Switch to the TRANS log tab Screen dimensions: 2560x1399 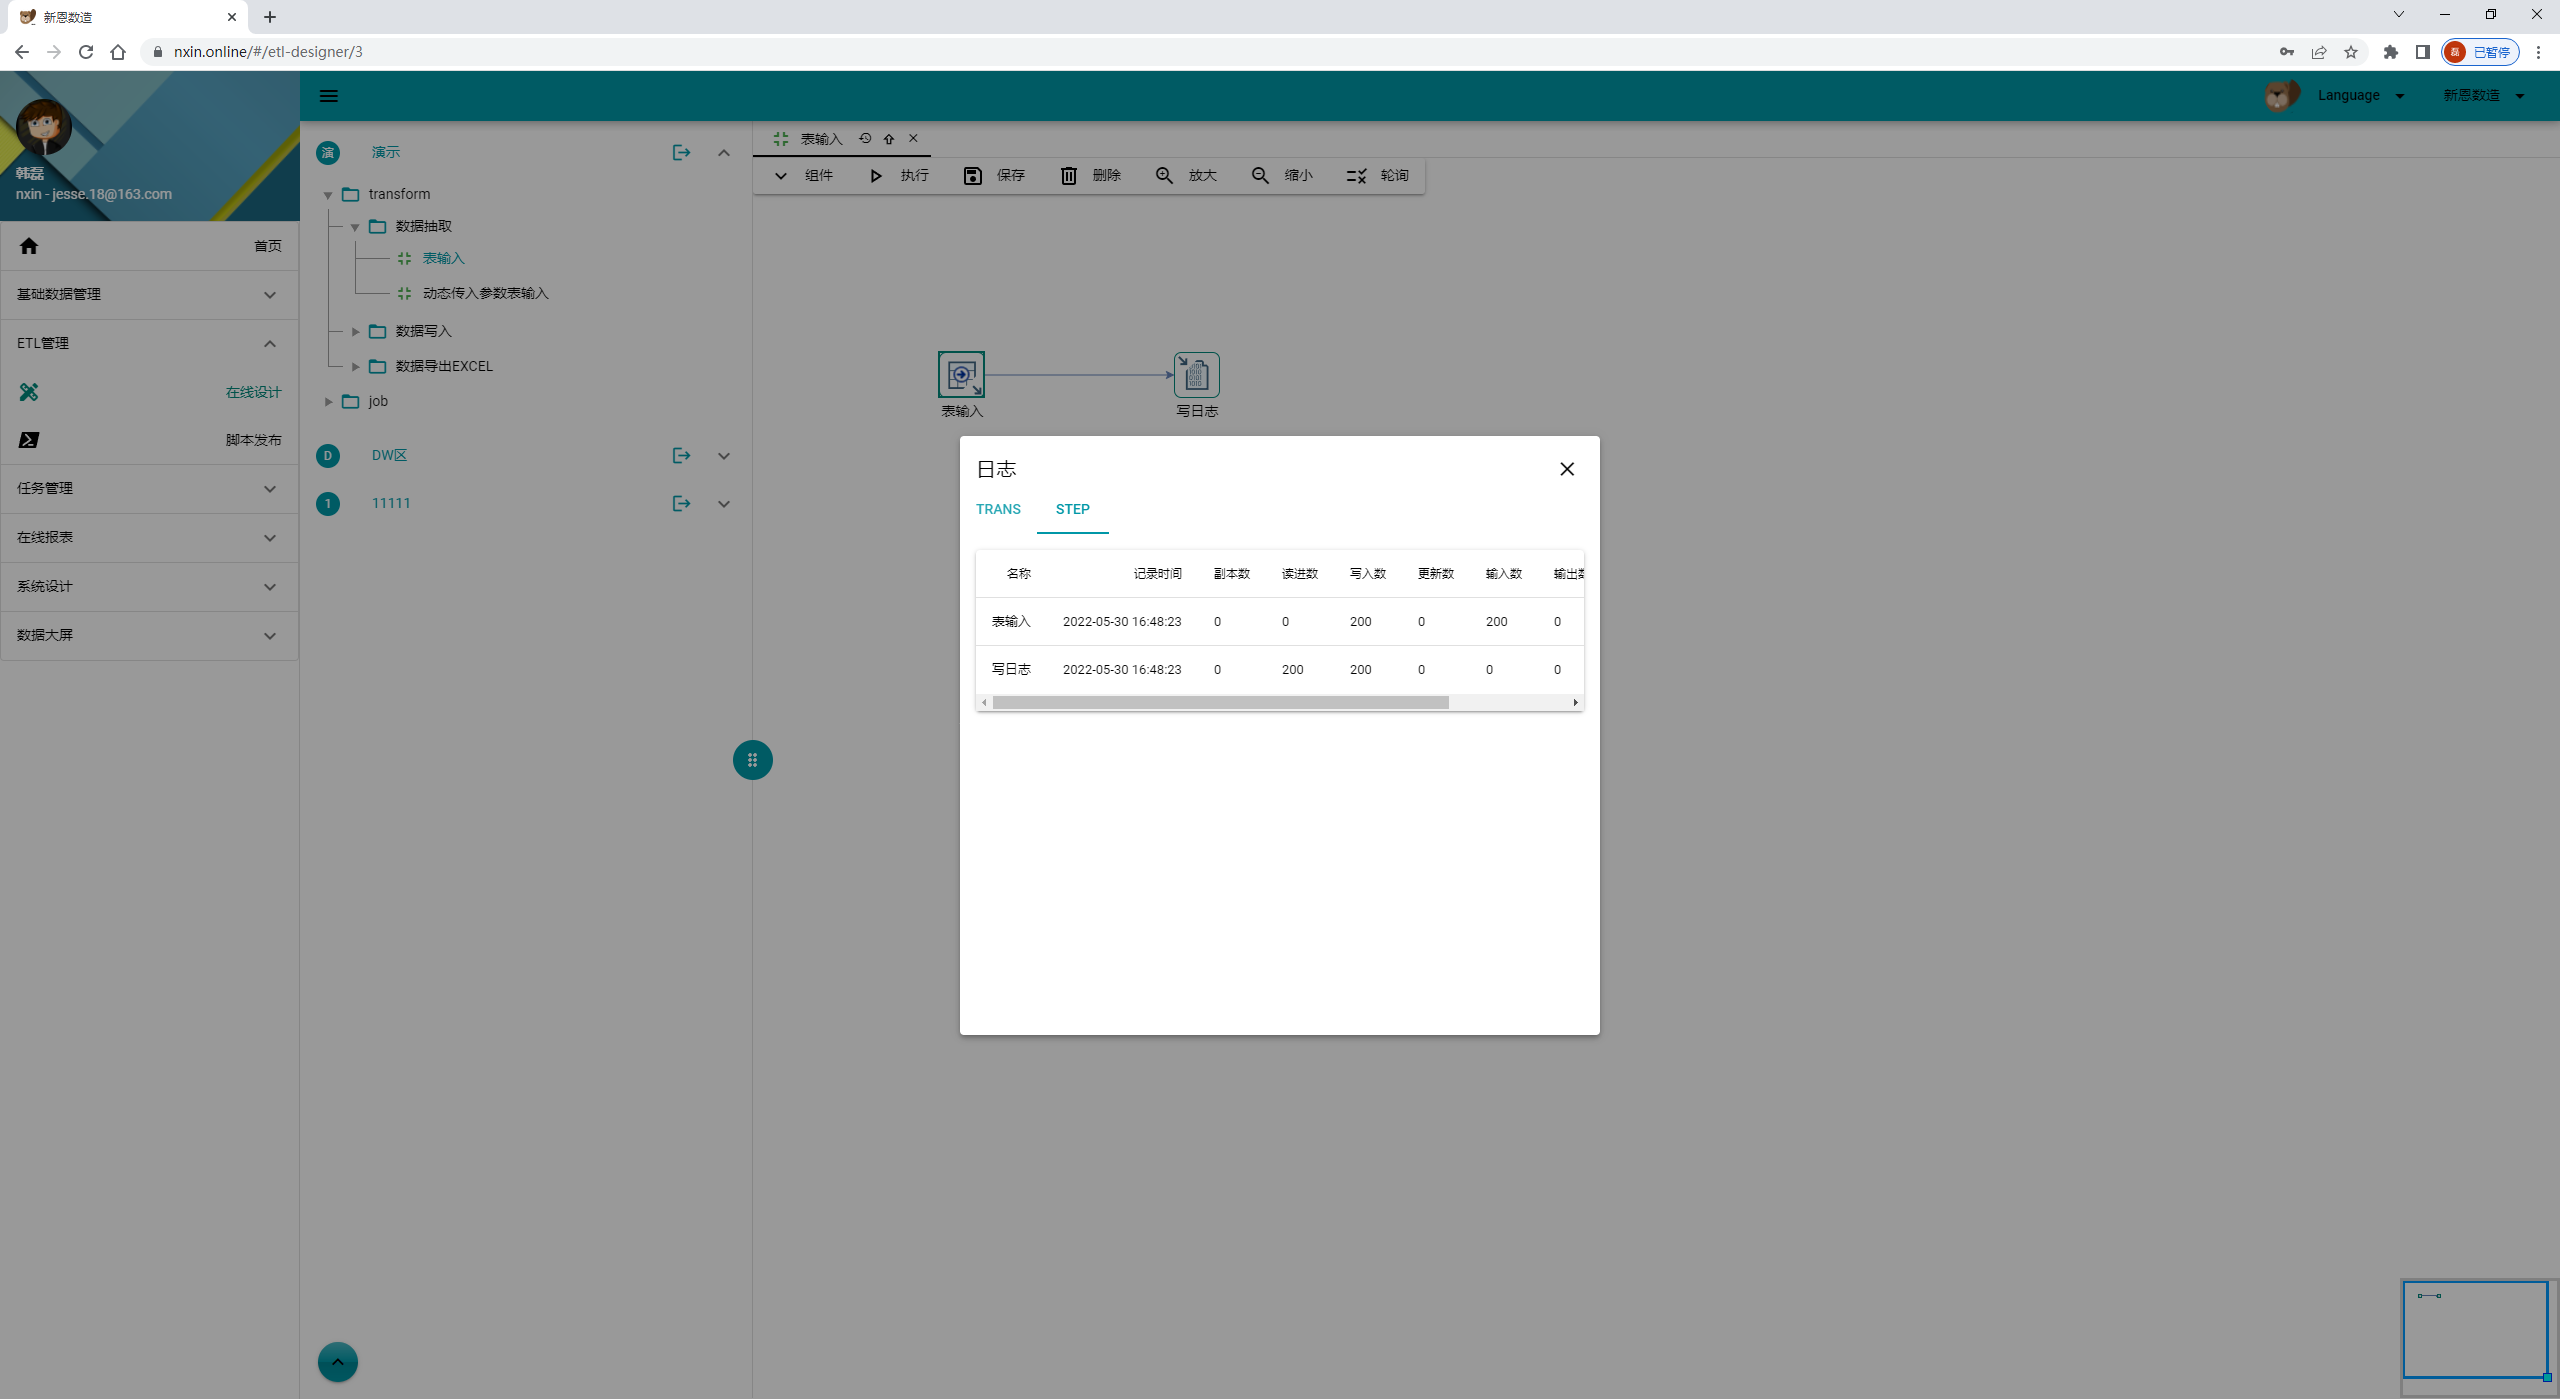tap(998, 509)
